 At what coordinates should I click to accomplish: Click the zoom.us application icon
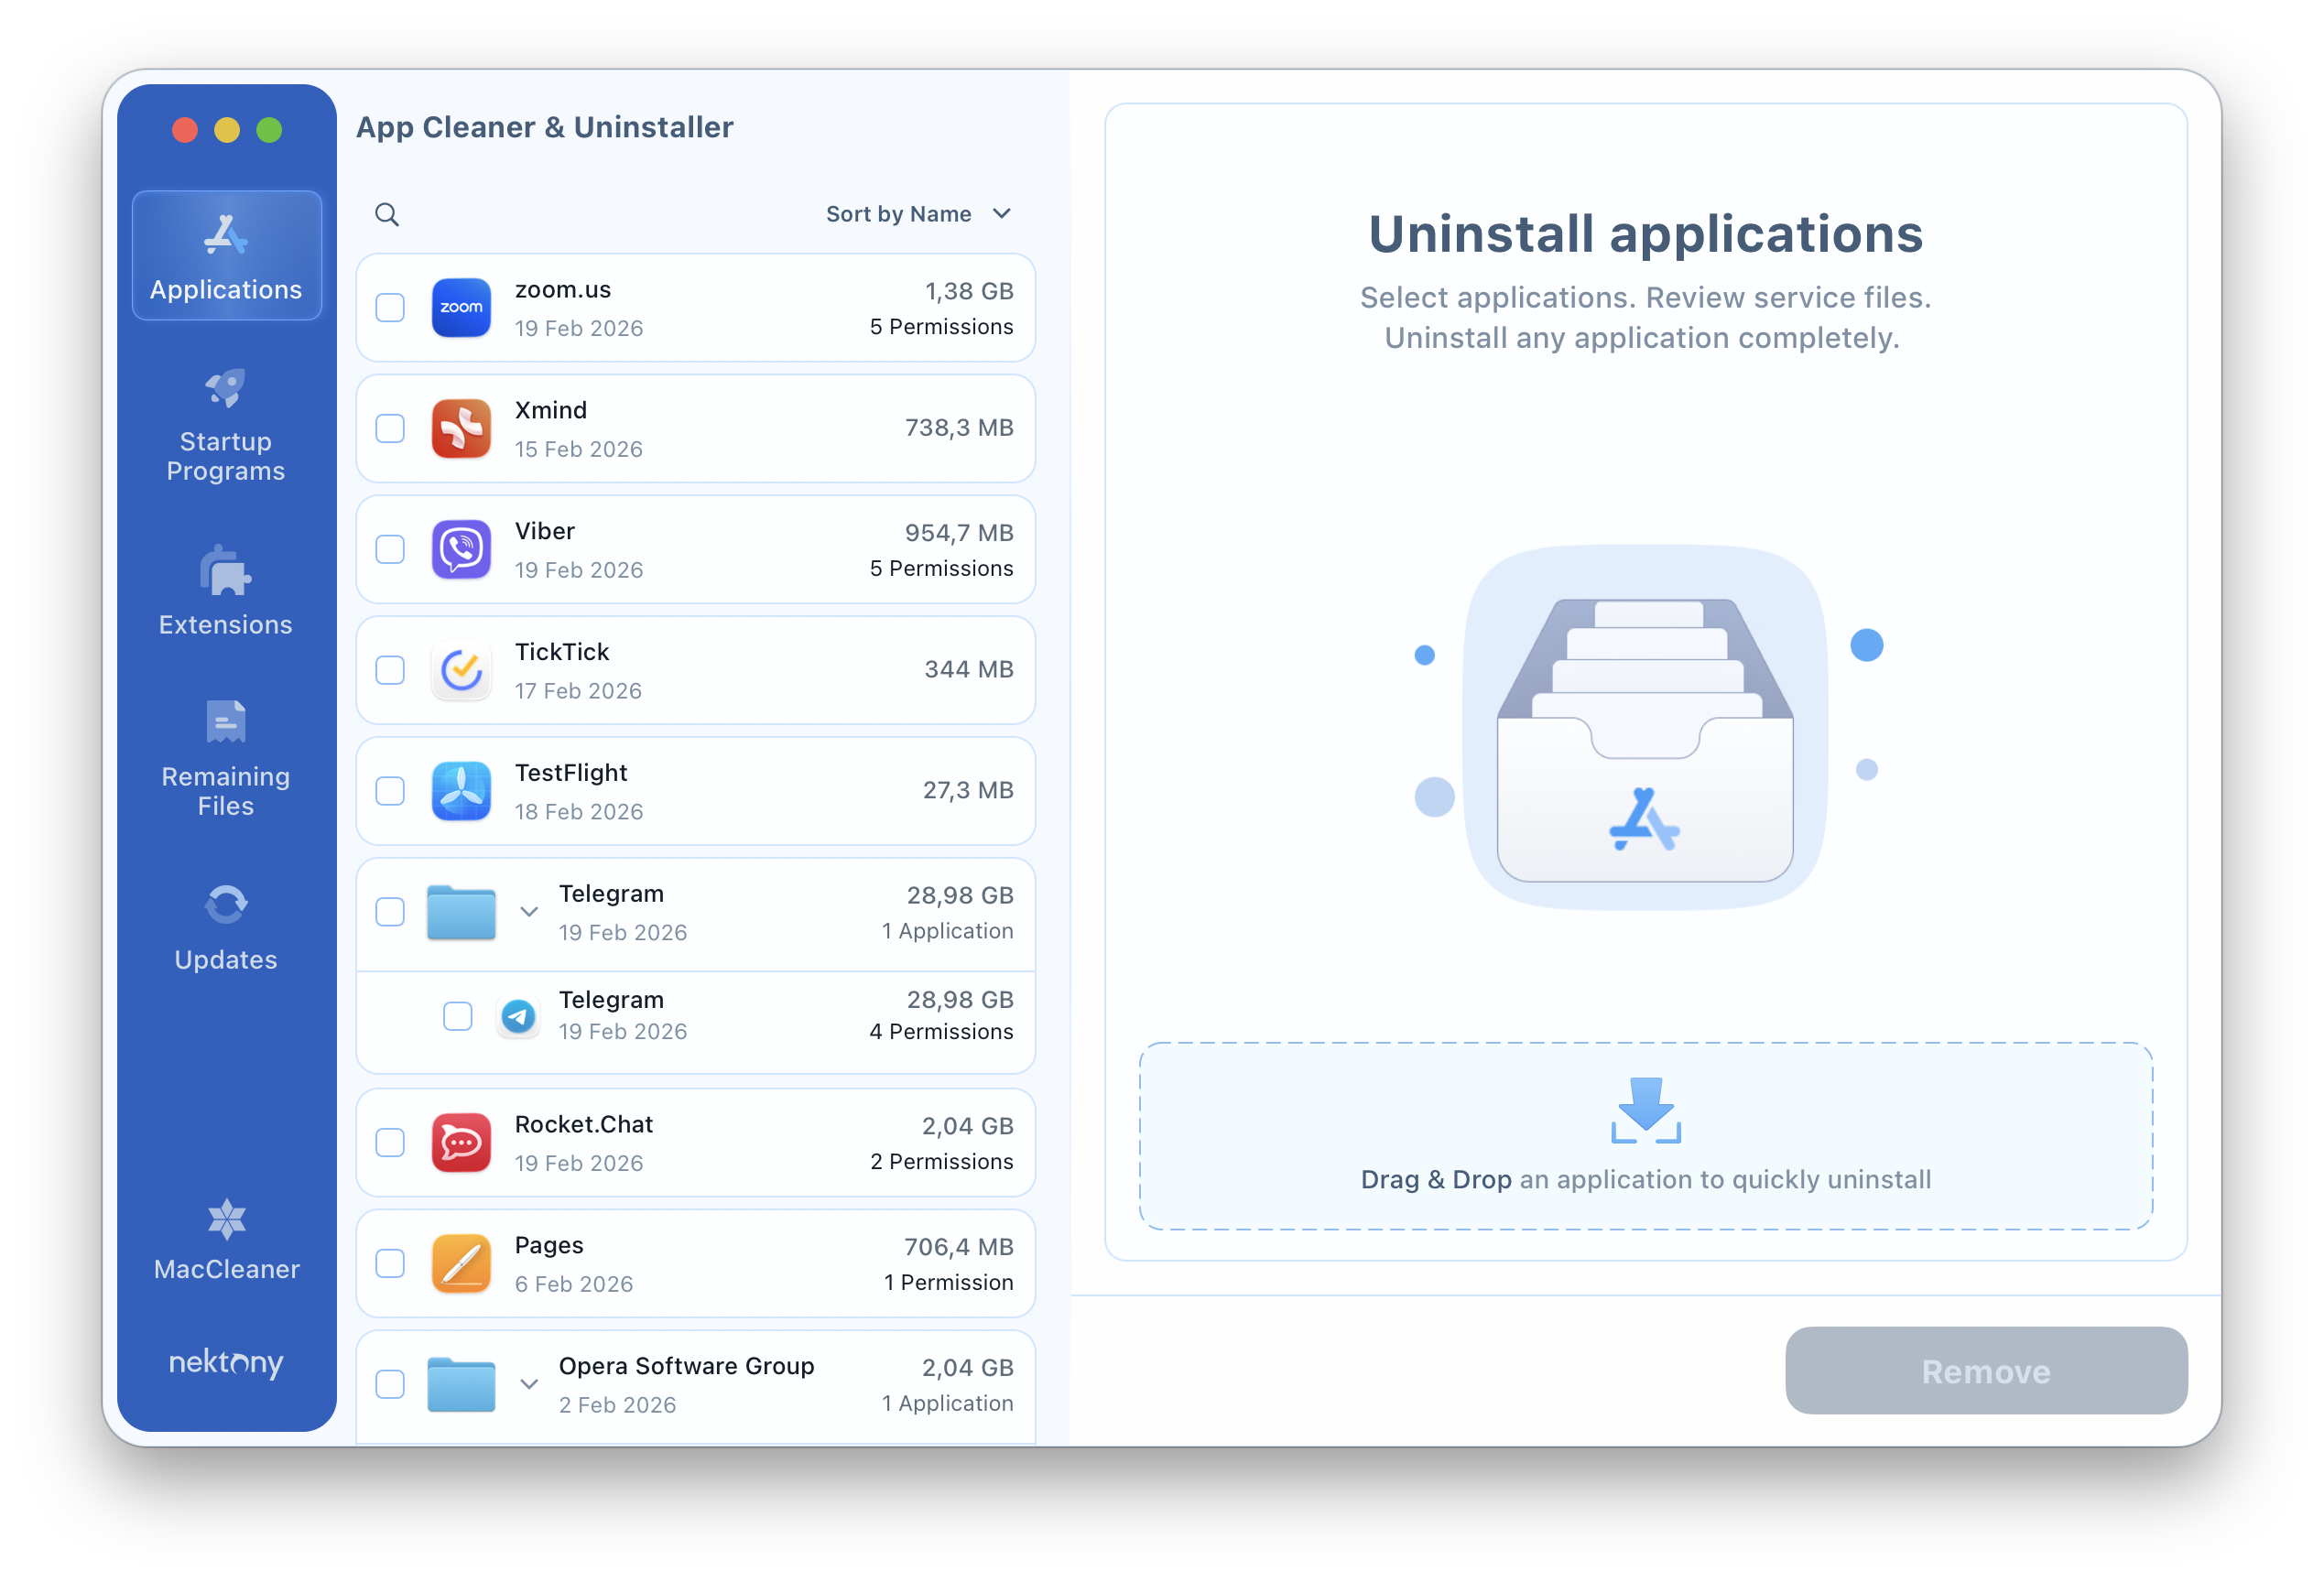461,308
